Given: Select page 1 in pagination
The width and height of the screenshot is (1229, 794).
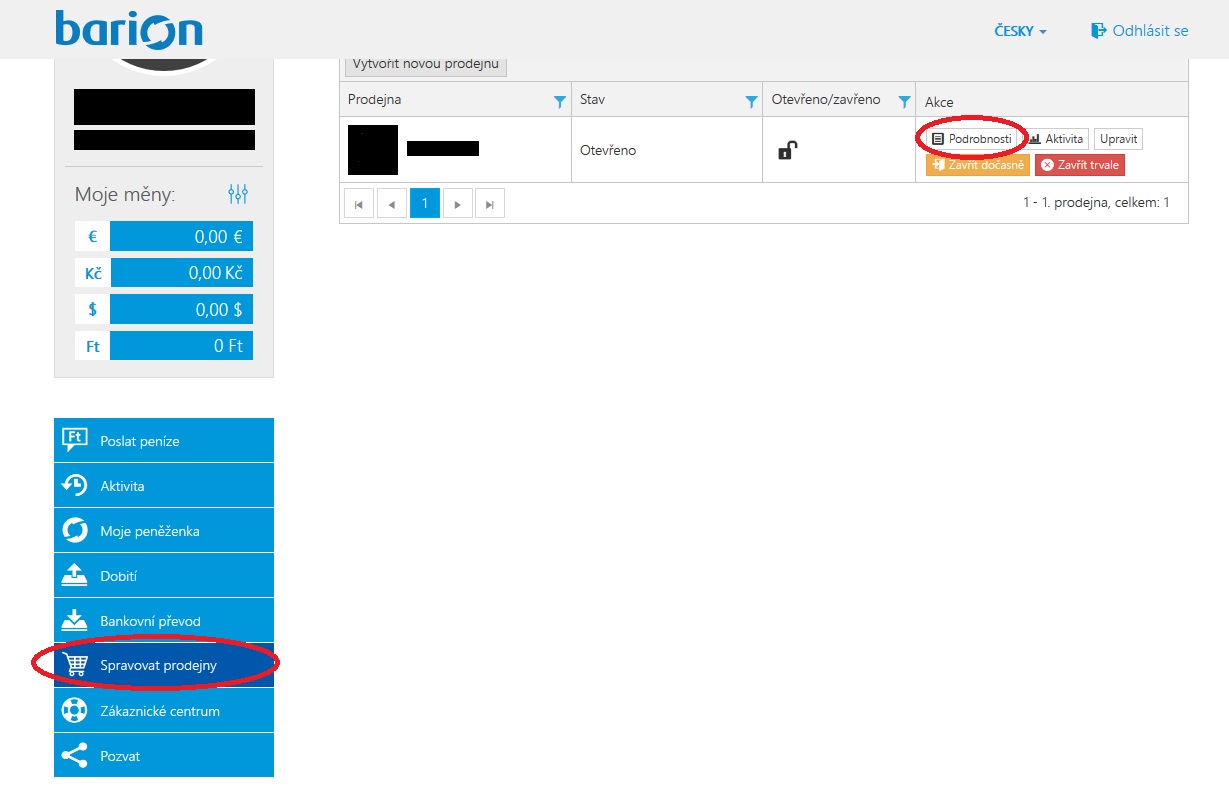Looking at the screenshot, I should 424,204.
